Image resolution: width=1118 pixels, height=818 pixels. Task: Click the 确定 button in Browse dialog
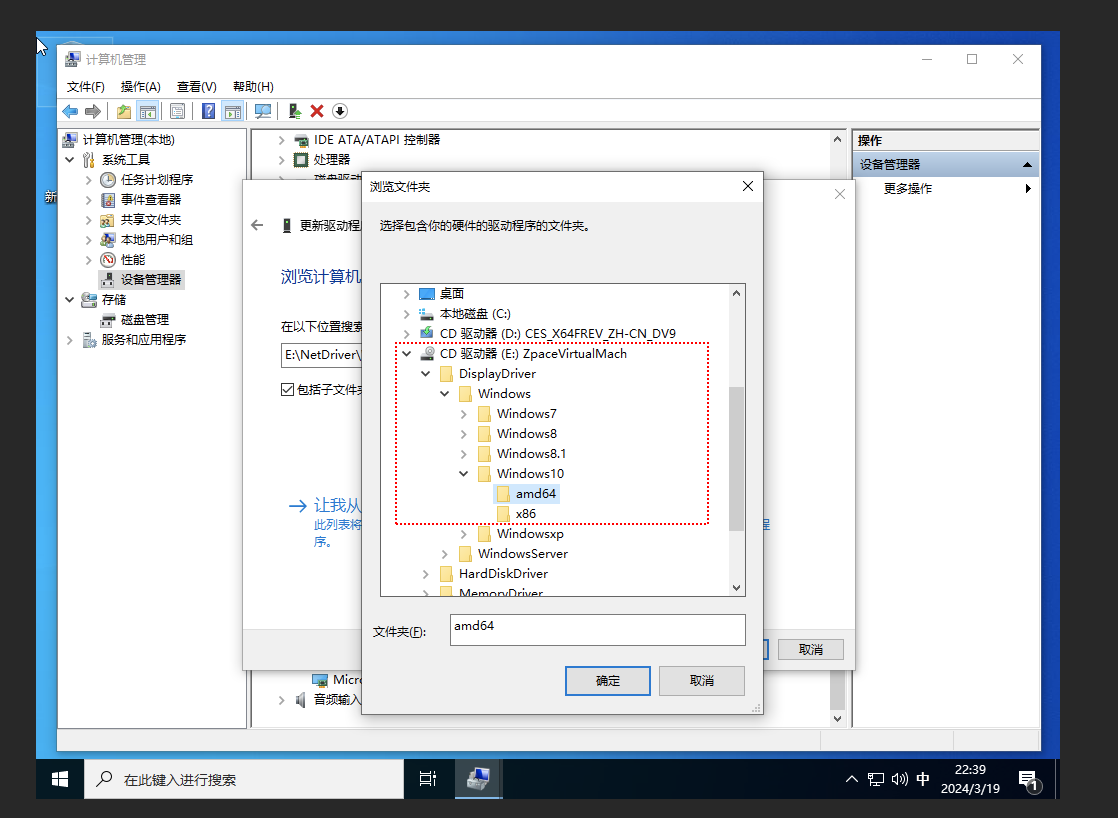click(607, 680)
